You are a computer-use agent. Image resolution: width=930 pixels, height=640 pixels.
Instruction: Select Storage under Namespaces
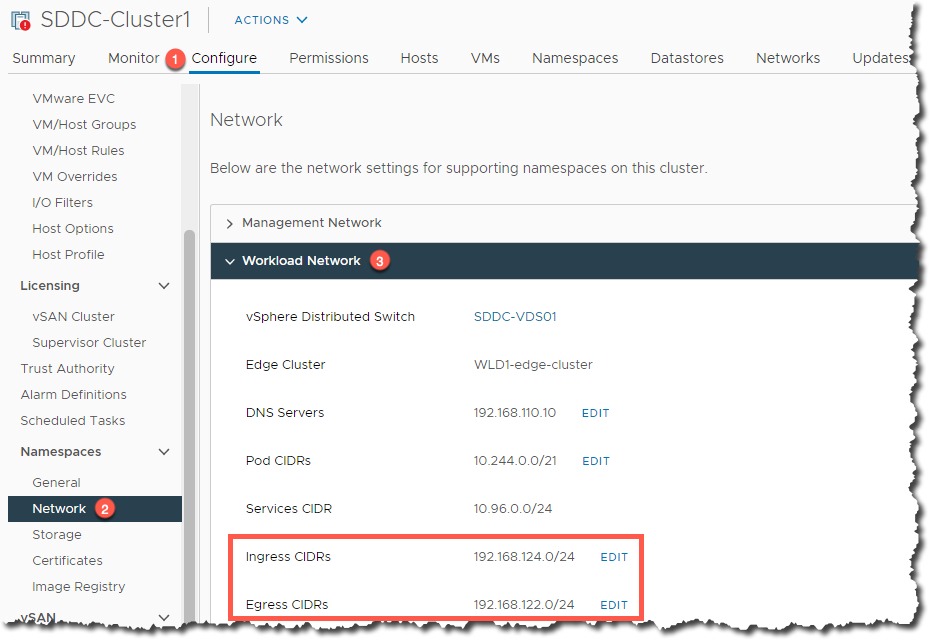(57, 535)
